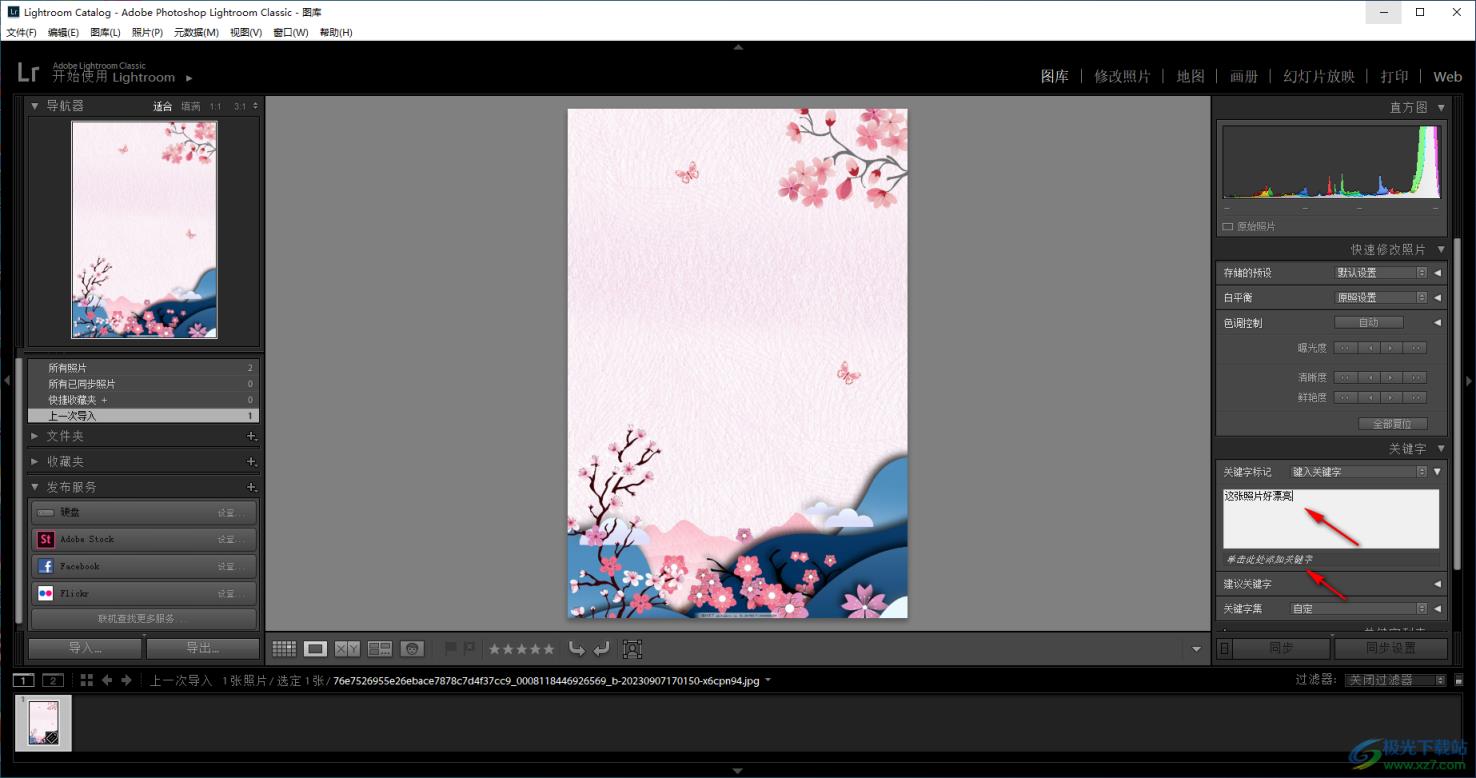Expand the 收藏夹 panel
Viewport: 1476px width, 778px height.
point(36,462)
